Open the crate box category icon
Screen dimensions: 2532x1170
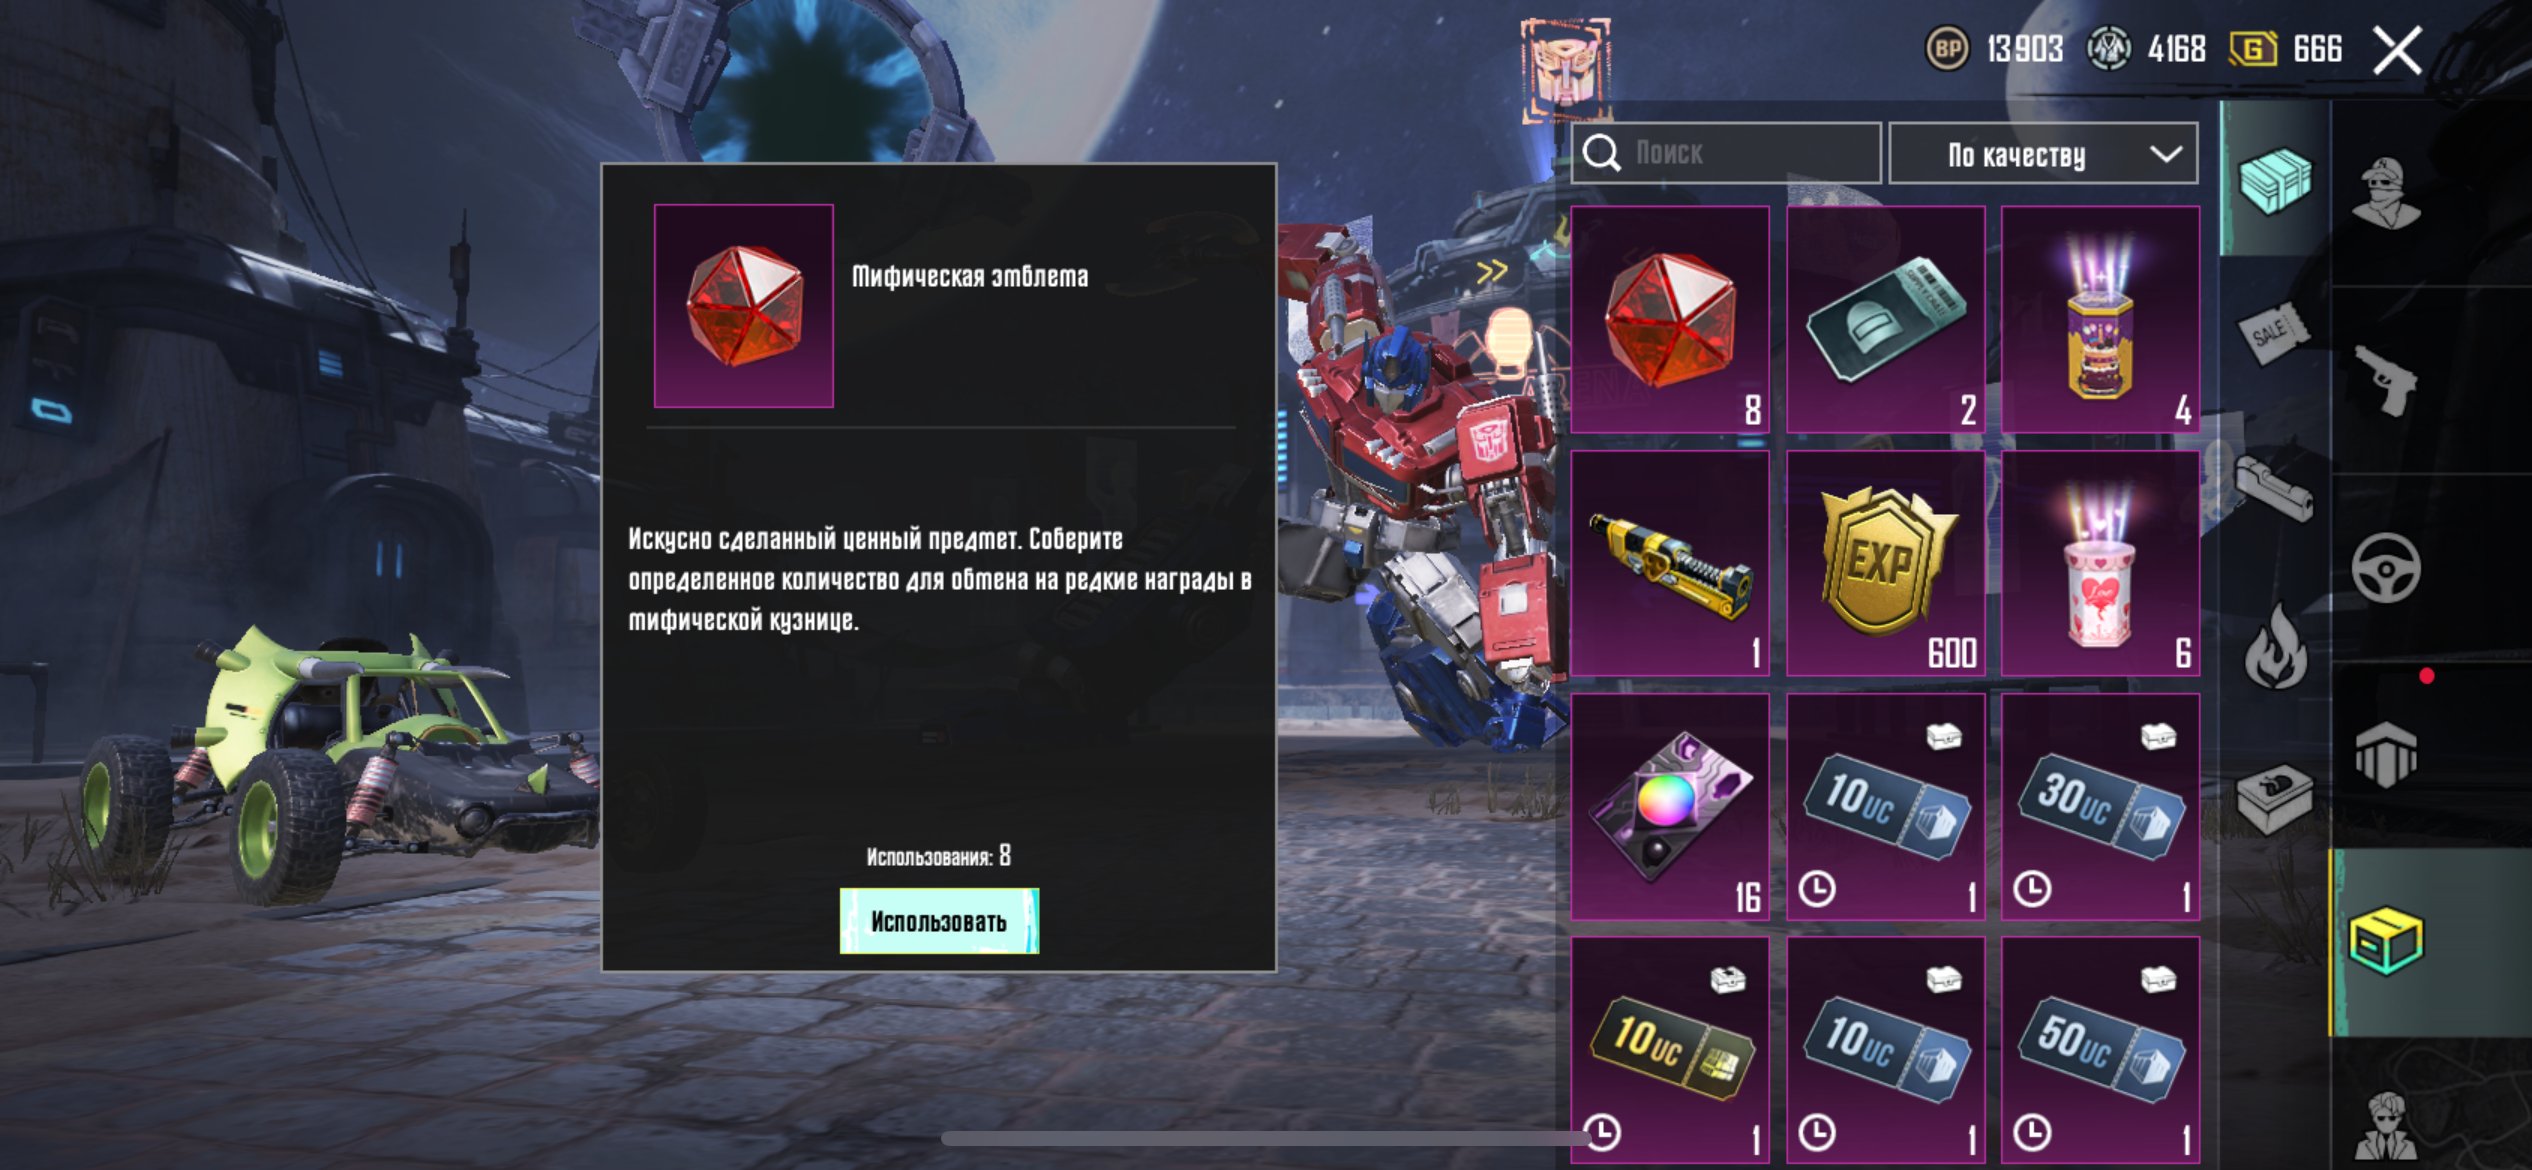[2274, 180]
